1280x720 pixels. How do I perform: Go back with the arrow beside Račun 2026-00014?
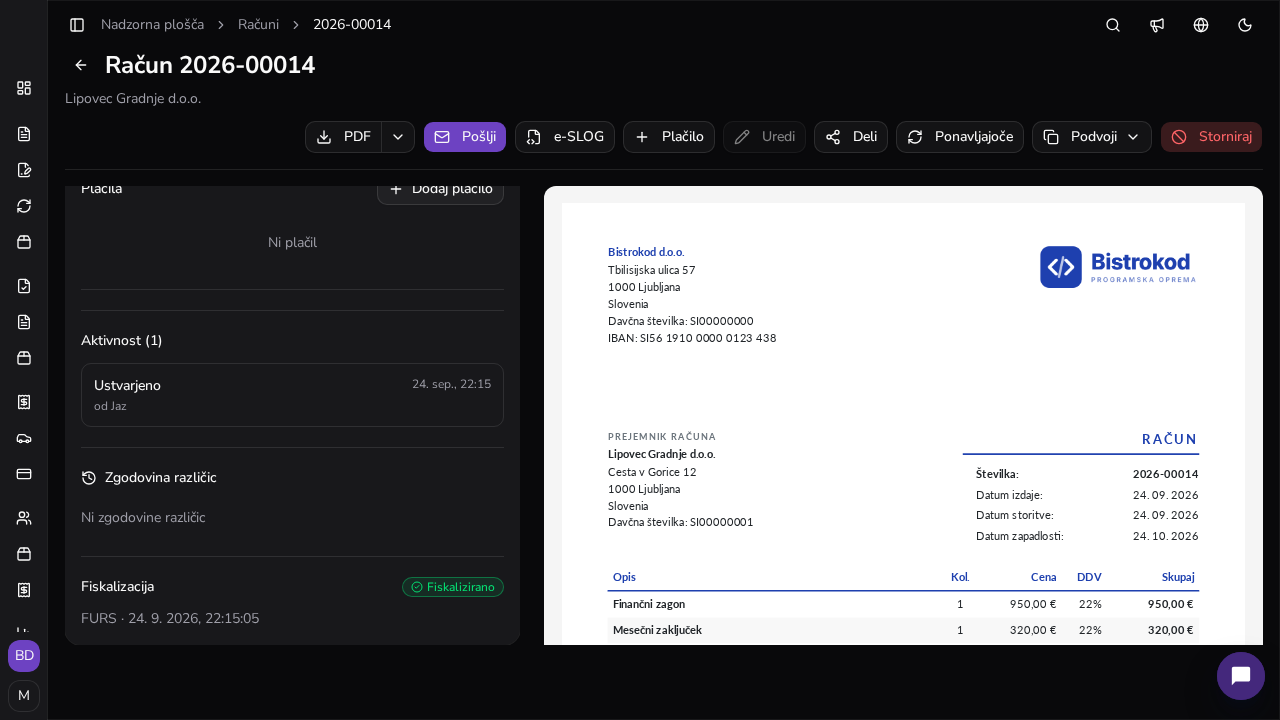[81, 65]
